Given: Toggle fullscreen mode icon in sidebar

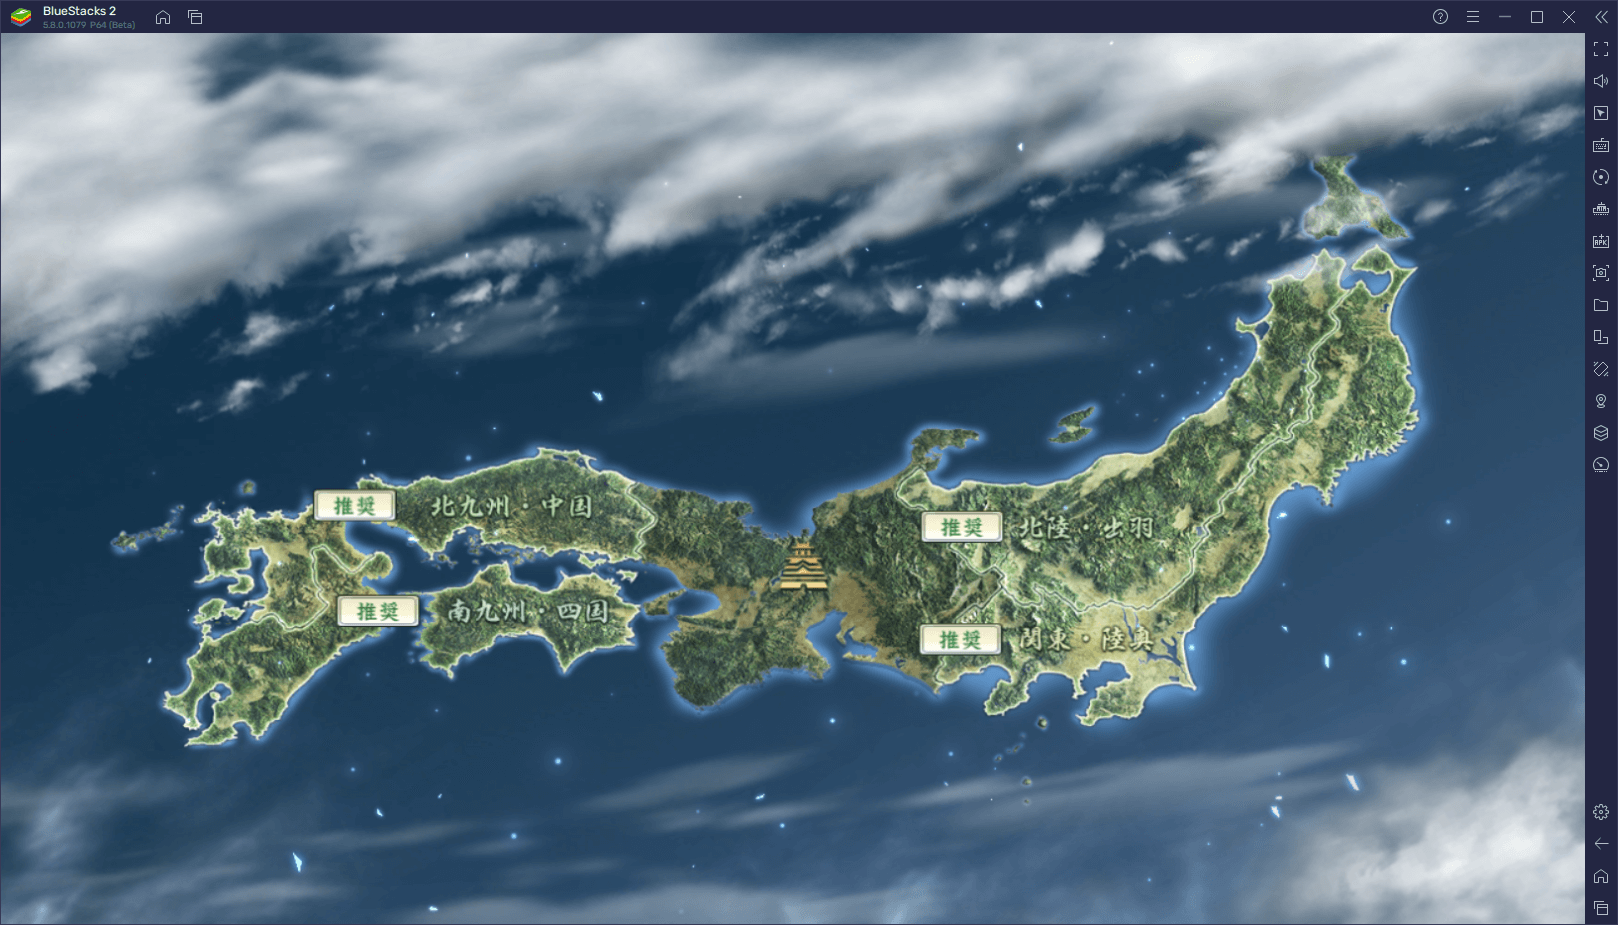Looking at the screenshot, I should click(x=1601, y=49).
